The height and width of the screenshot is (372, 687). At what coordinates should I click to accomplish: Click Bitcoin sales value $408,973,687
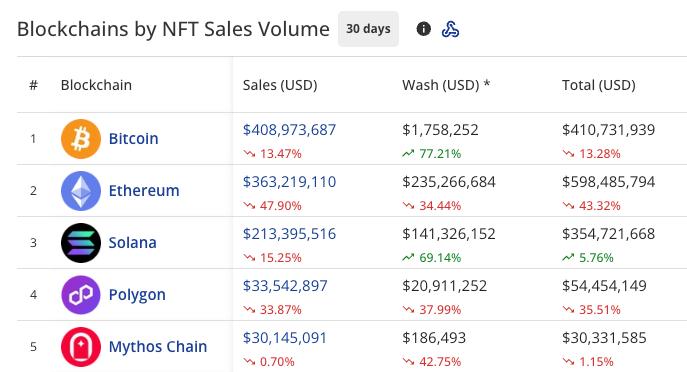290,130
